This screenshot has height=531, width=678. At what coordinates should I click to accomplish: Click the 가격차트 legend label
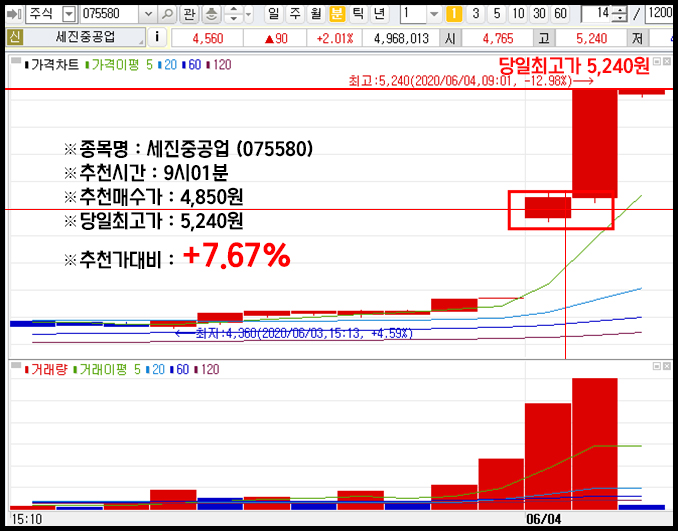point(52,65)
